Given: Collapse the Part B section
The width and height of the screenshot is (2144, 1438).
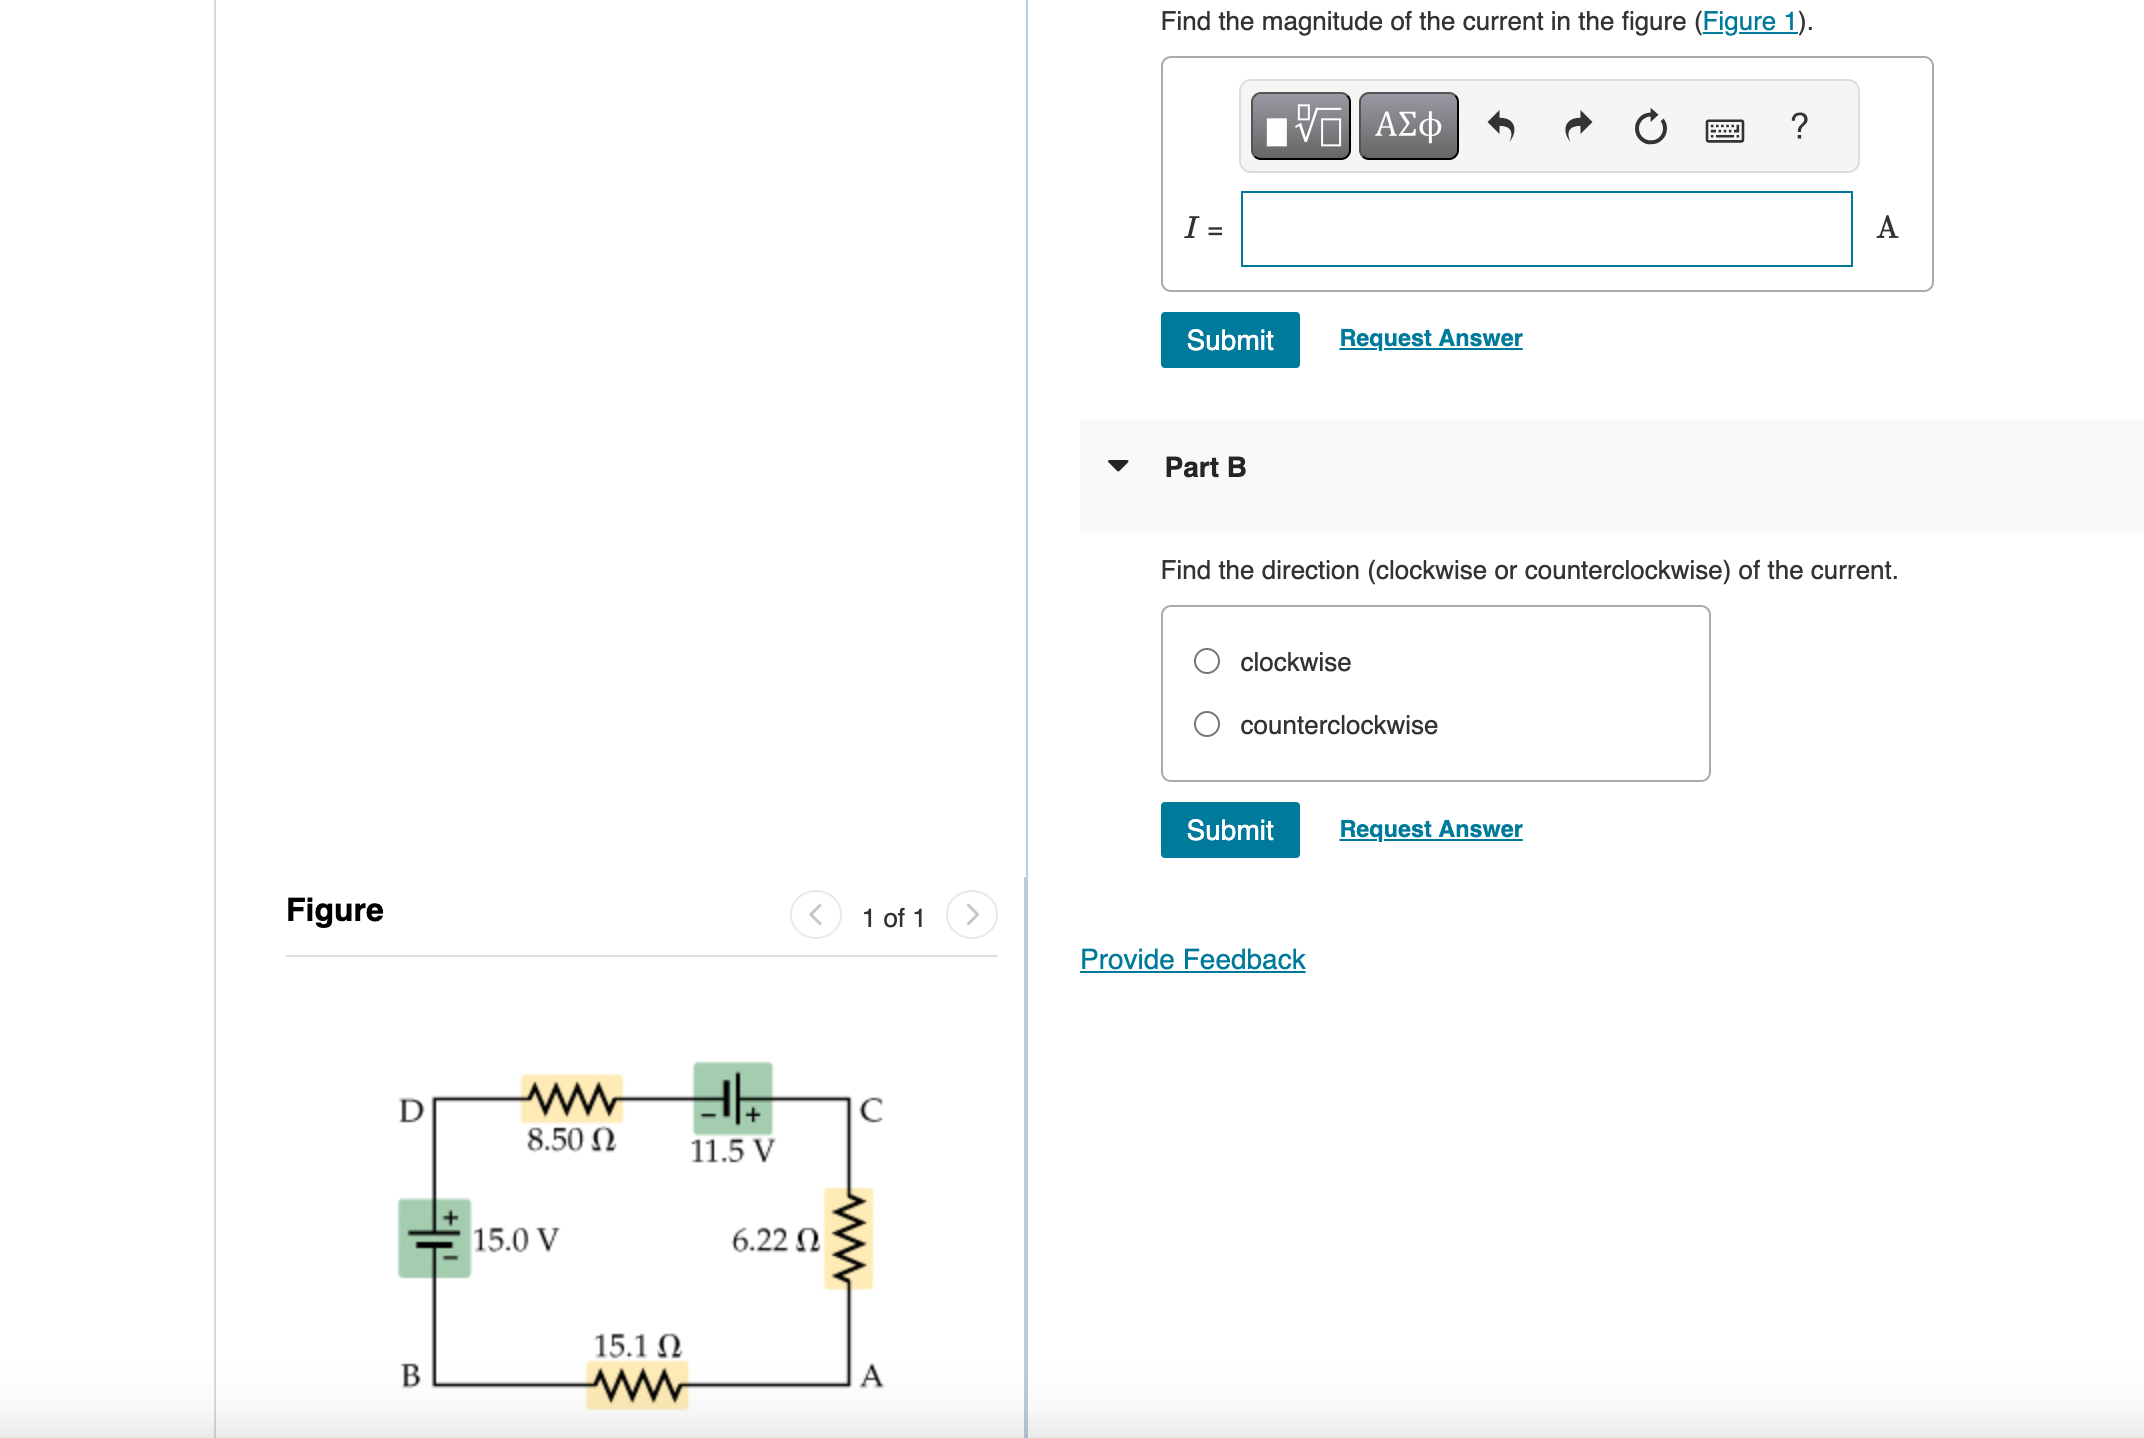Looking at the screenshot, I should 1119,465.
